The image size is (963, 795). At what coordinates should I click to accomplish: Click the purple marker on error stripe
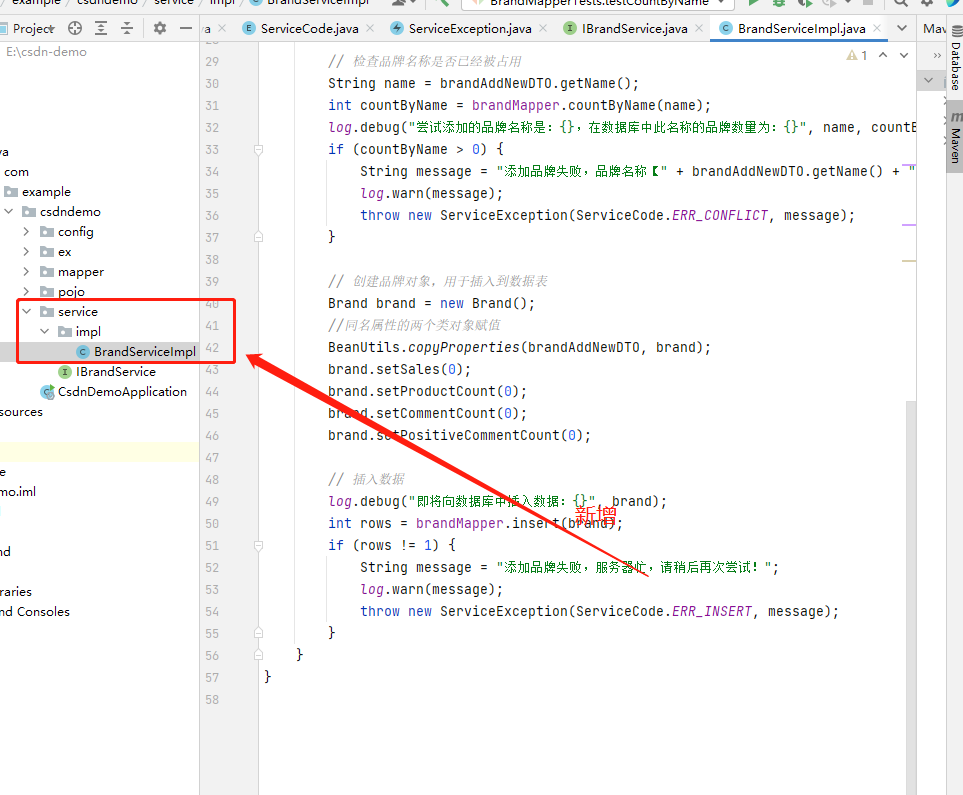pyautogui.click(x=909, y=225)
